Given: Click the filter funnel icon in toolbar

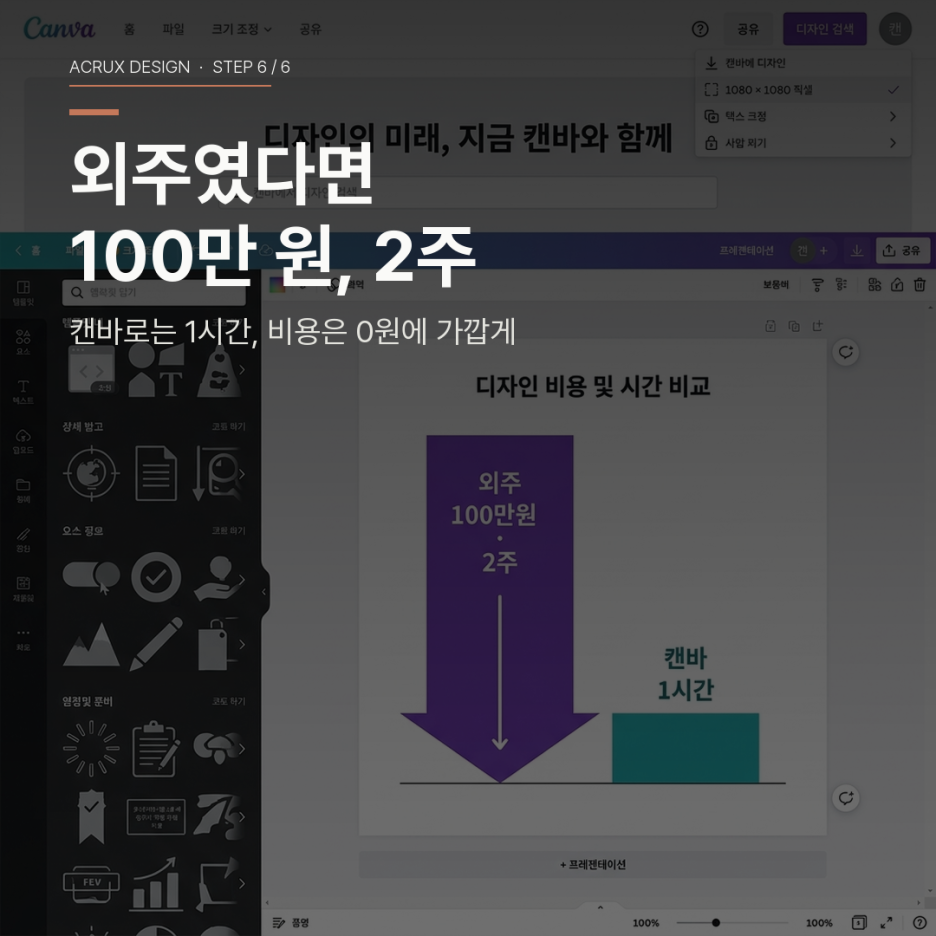Looking at the screenshot, I should click(817, 285).
